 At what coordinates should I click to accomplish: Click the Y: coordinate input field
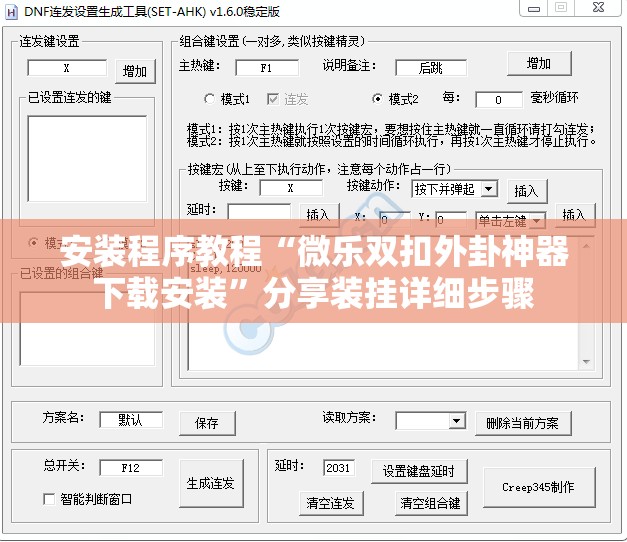pyautogui.click(x=451, y=219)
